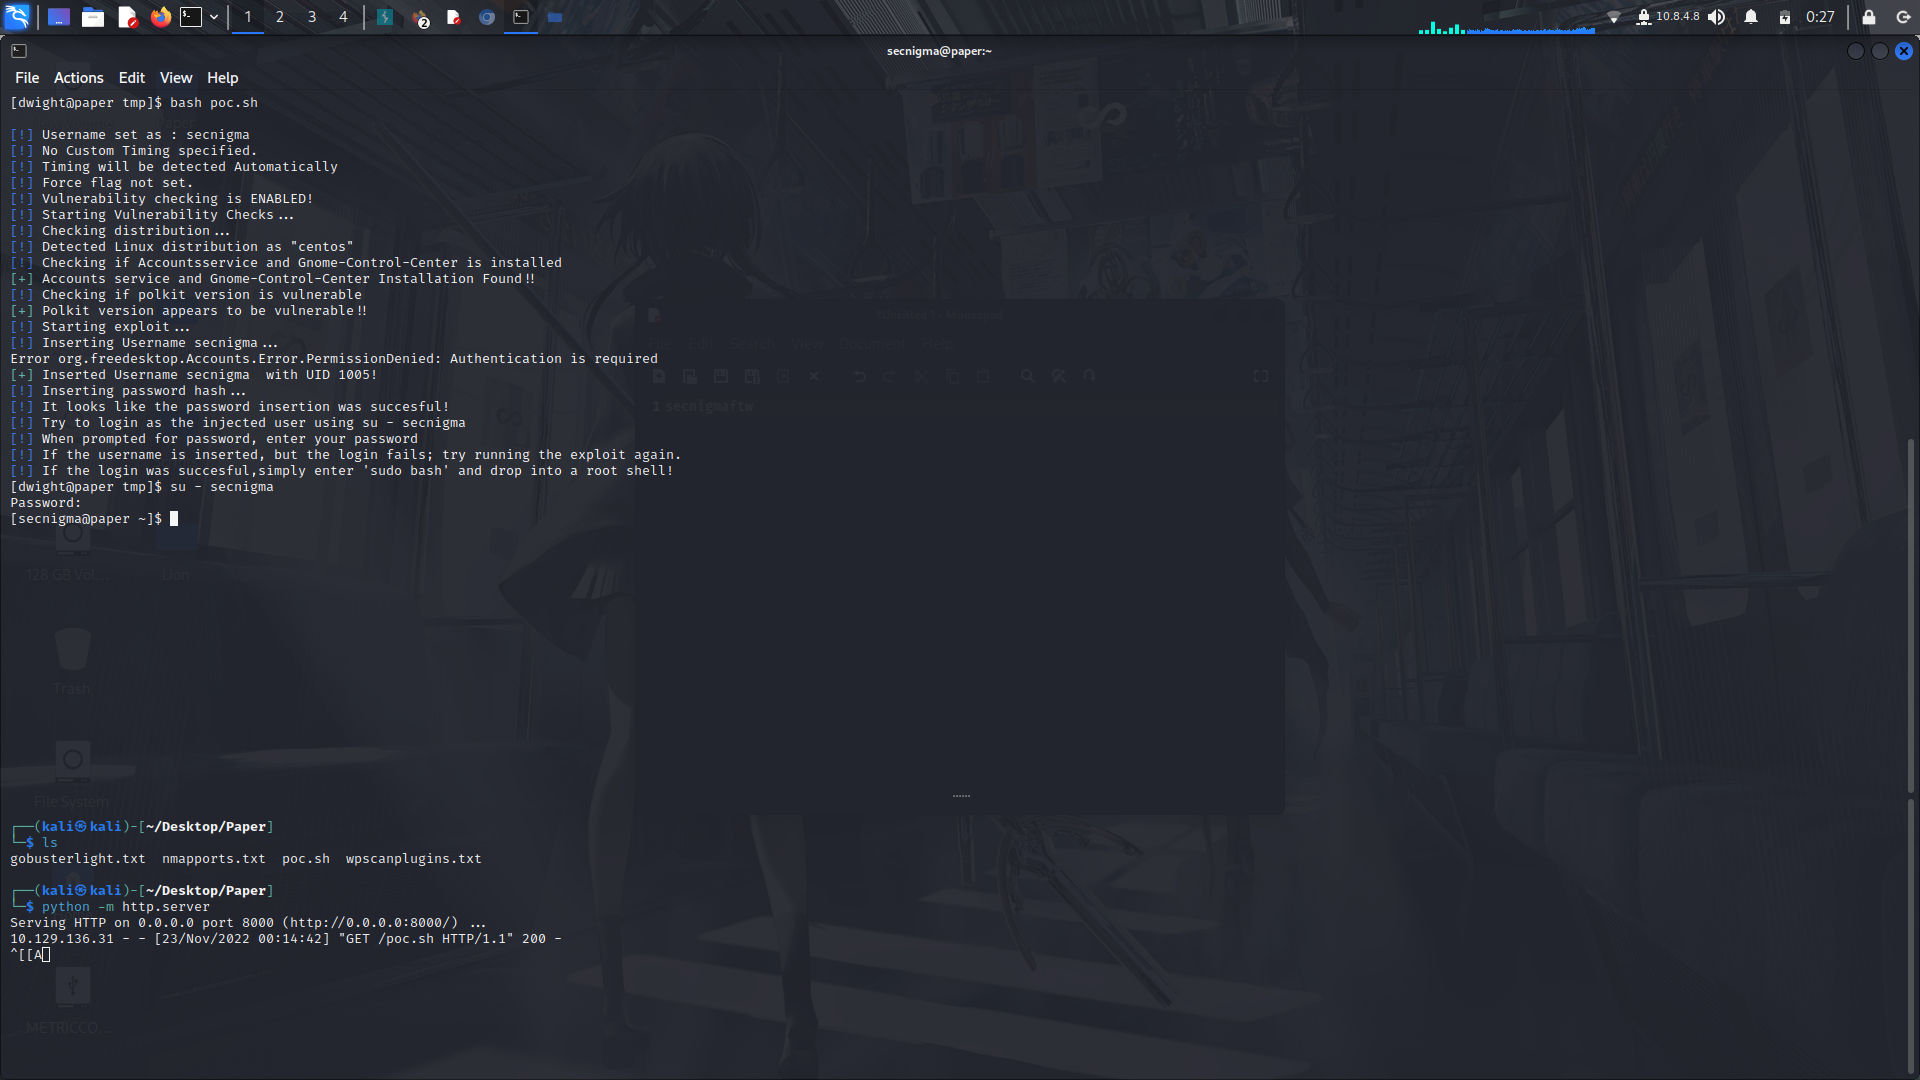Toggle the screen lock icon in tray
The height and width of the screenshot is (1080, 1920).
click(x=1870, y=17)
